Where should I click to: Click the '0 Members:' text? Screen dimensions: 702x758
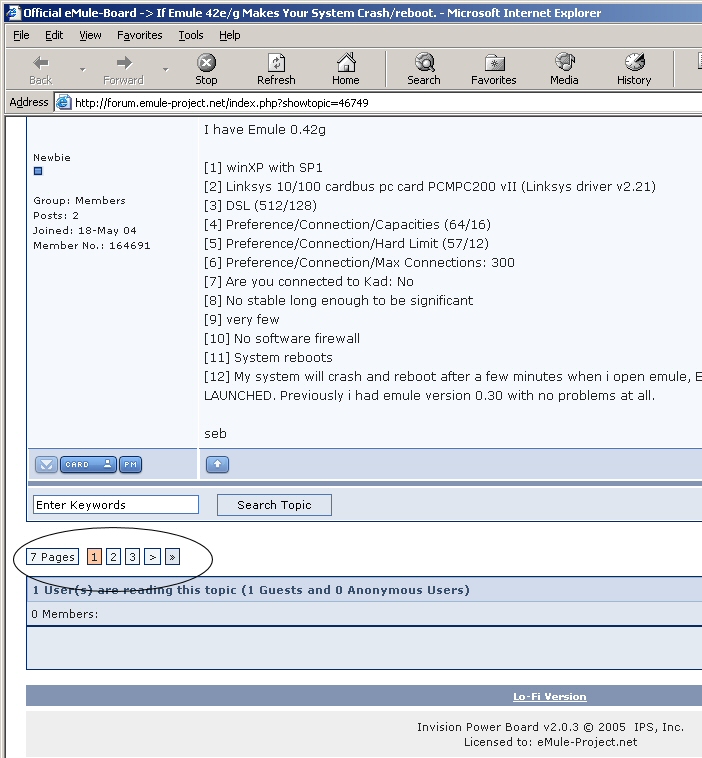click(65, 614)
